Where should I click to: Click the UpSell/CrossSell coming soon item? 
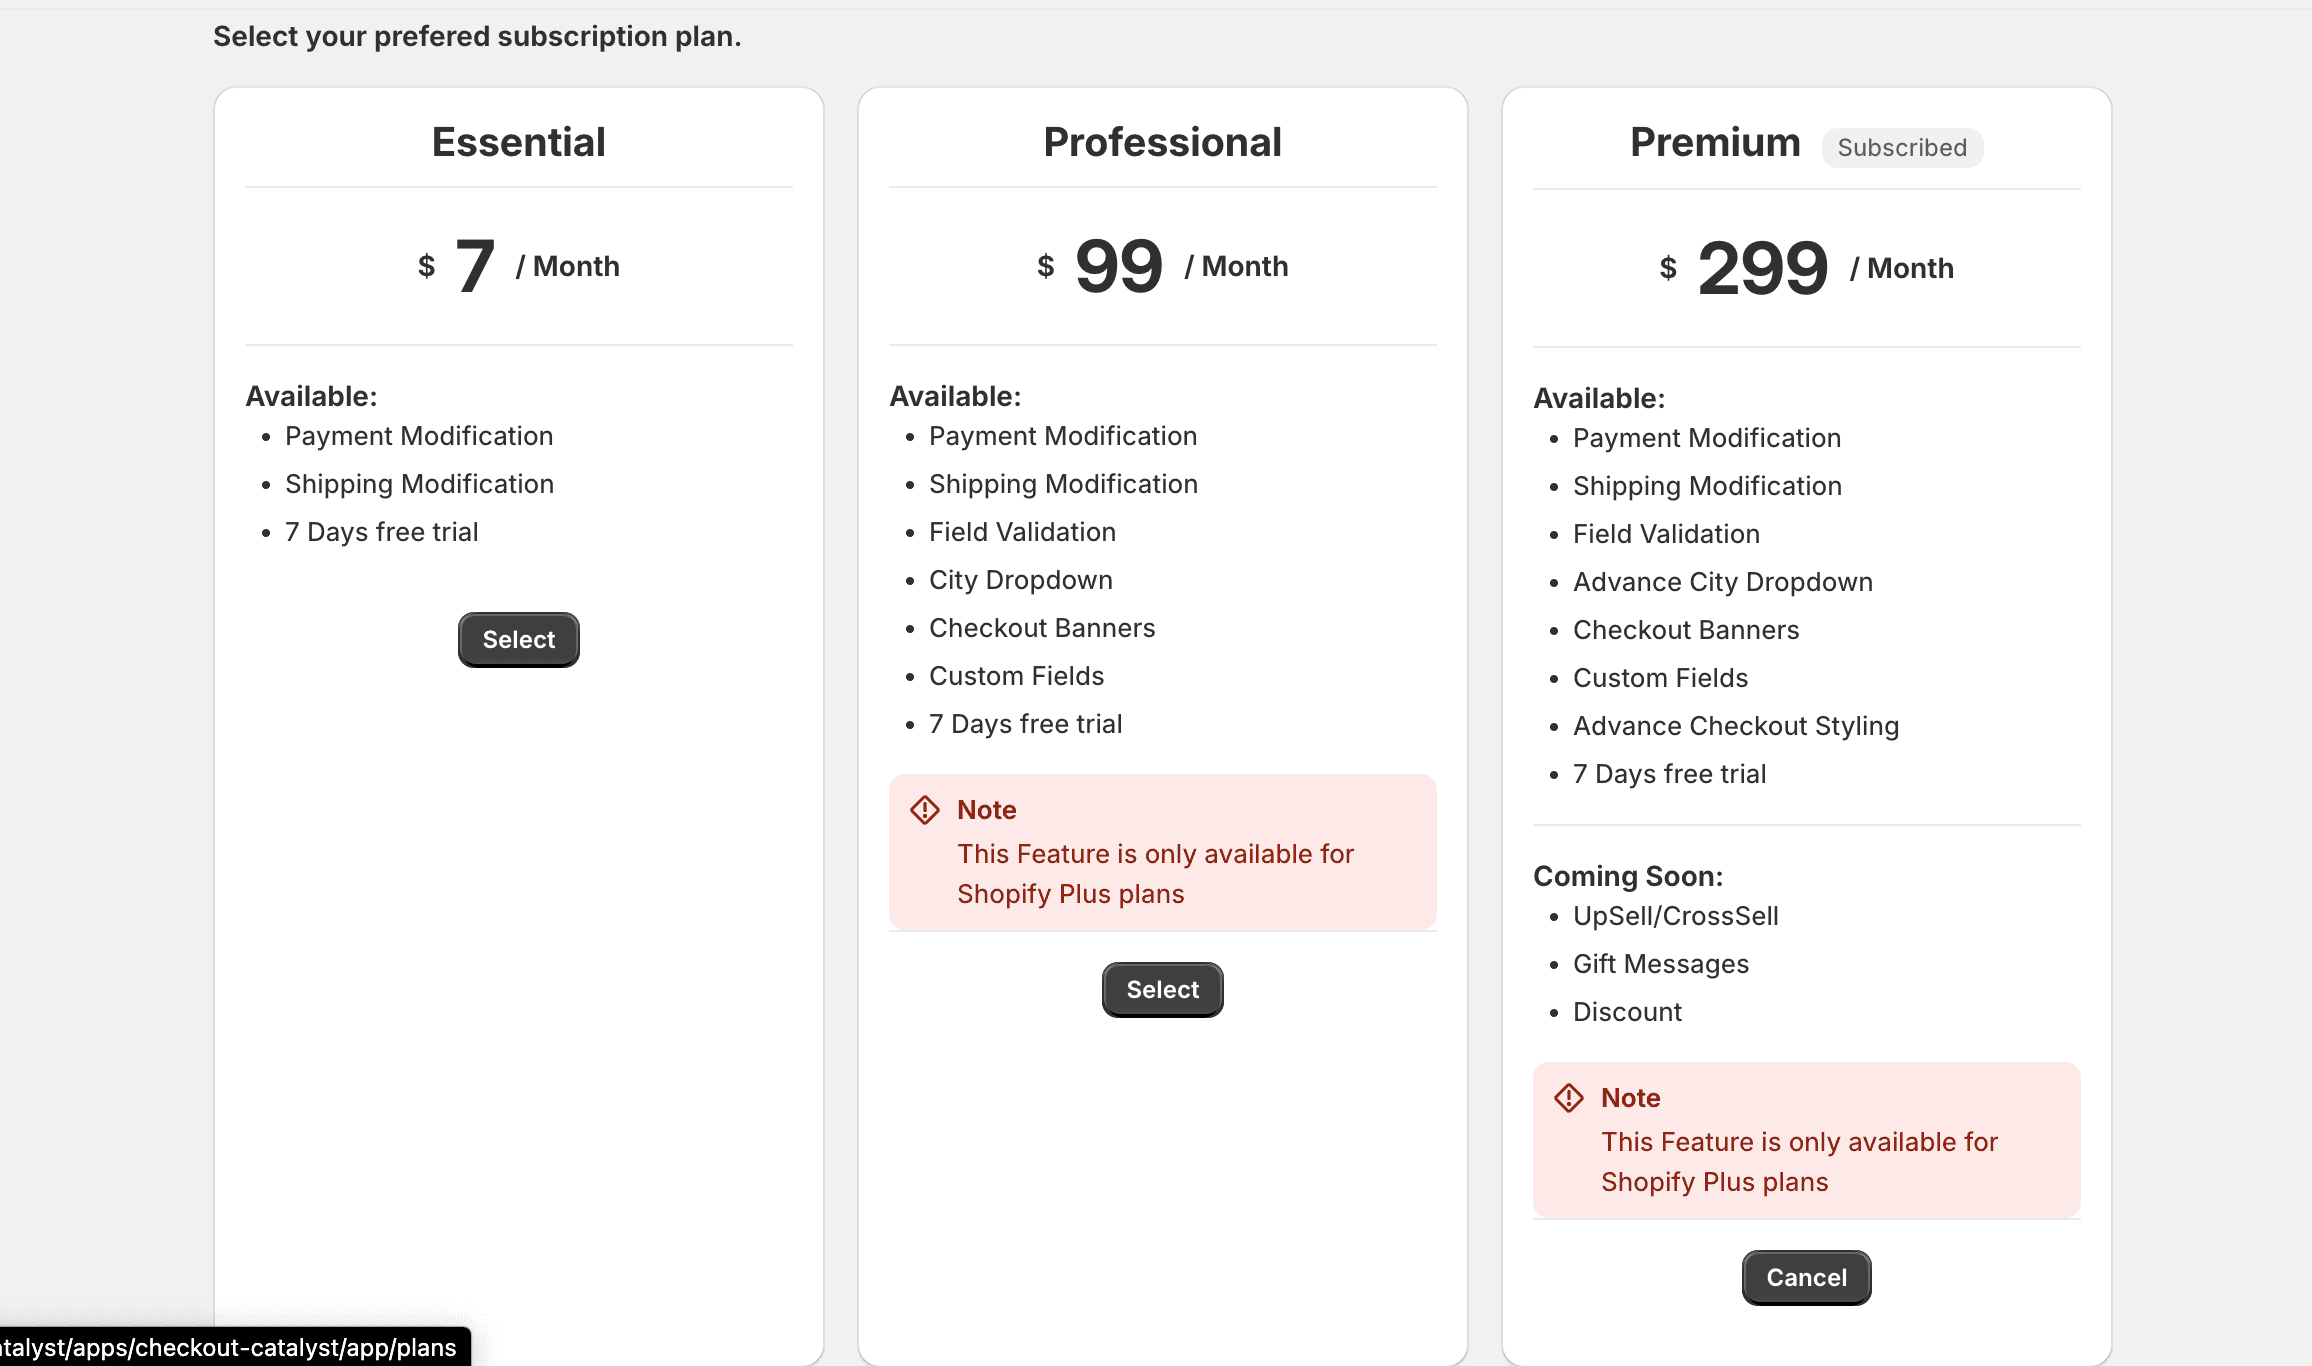pyautogui.click(x=1675, y=916)
